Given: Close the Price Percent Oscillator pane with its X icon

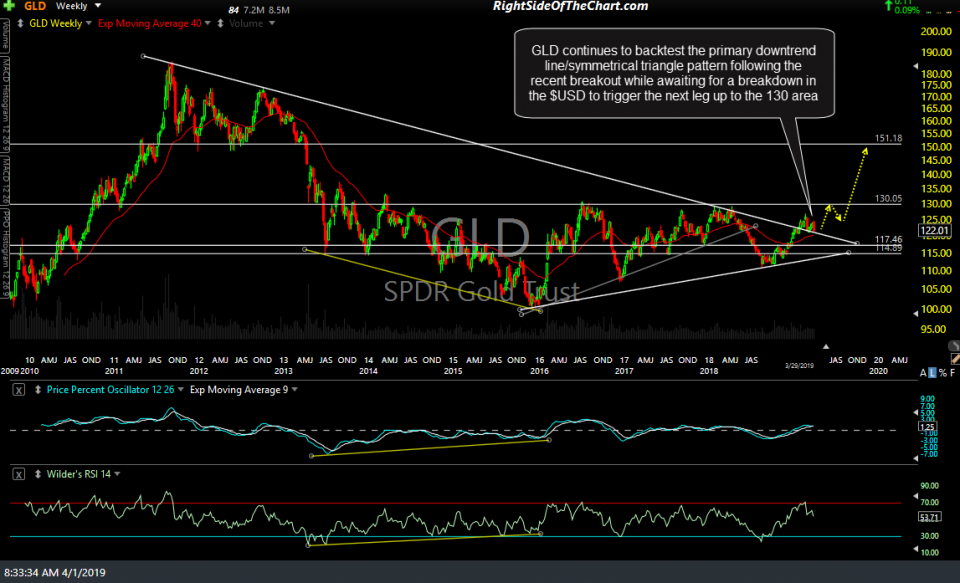Looking at the screenshot, I should 18,390.
